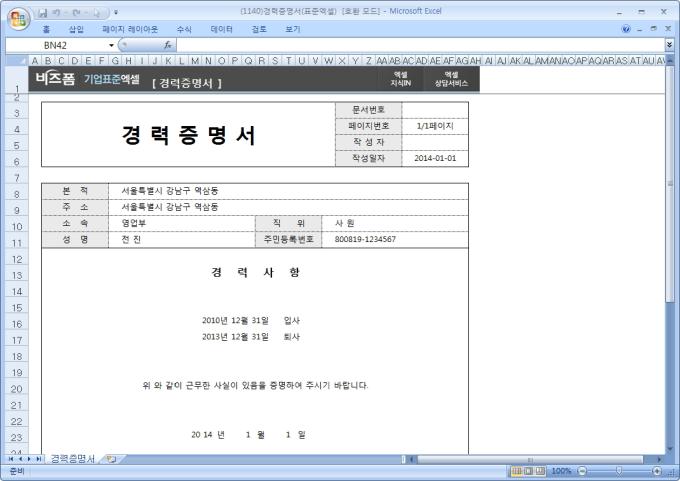The height and width of the screenshot is (481, 680).
Task: Open the 삽입 ribbon tab
Action: tap(76, 29)
